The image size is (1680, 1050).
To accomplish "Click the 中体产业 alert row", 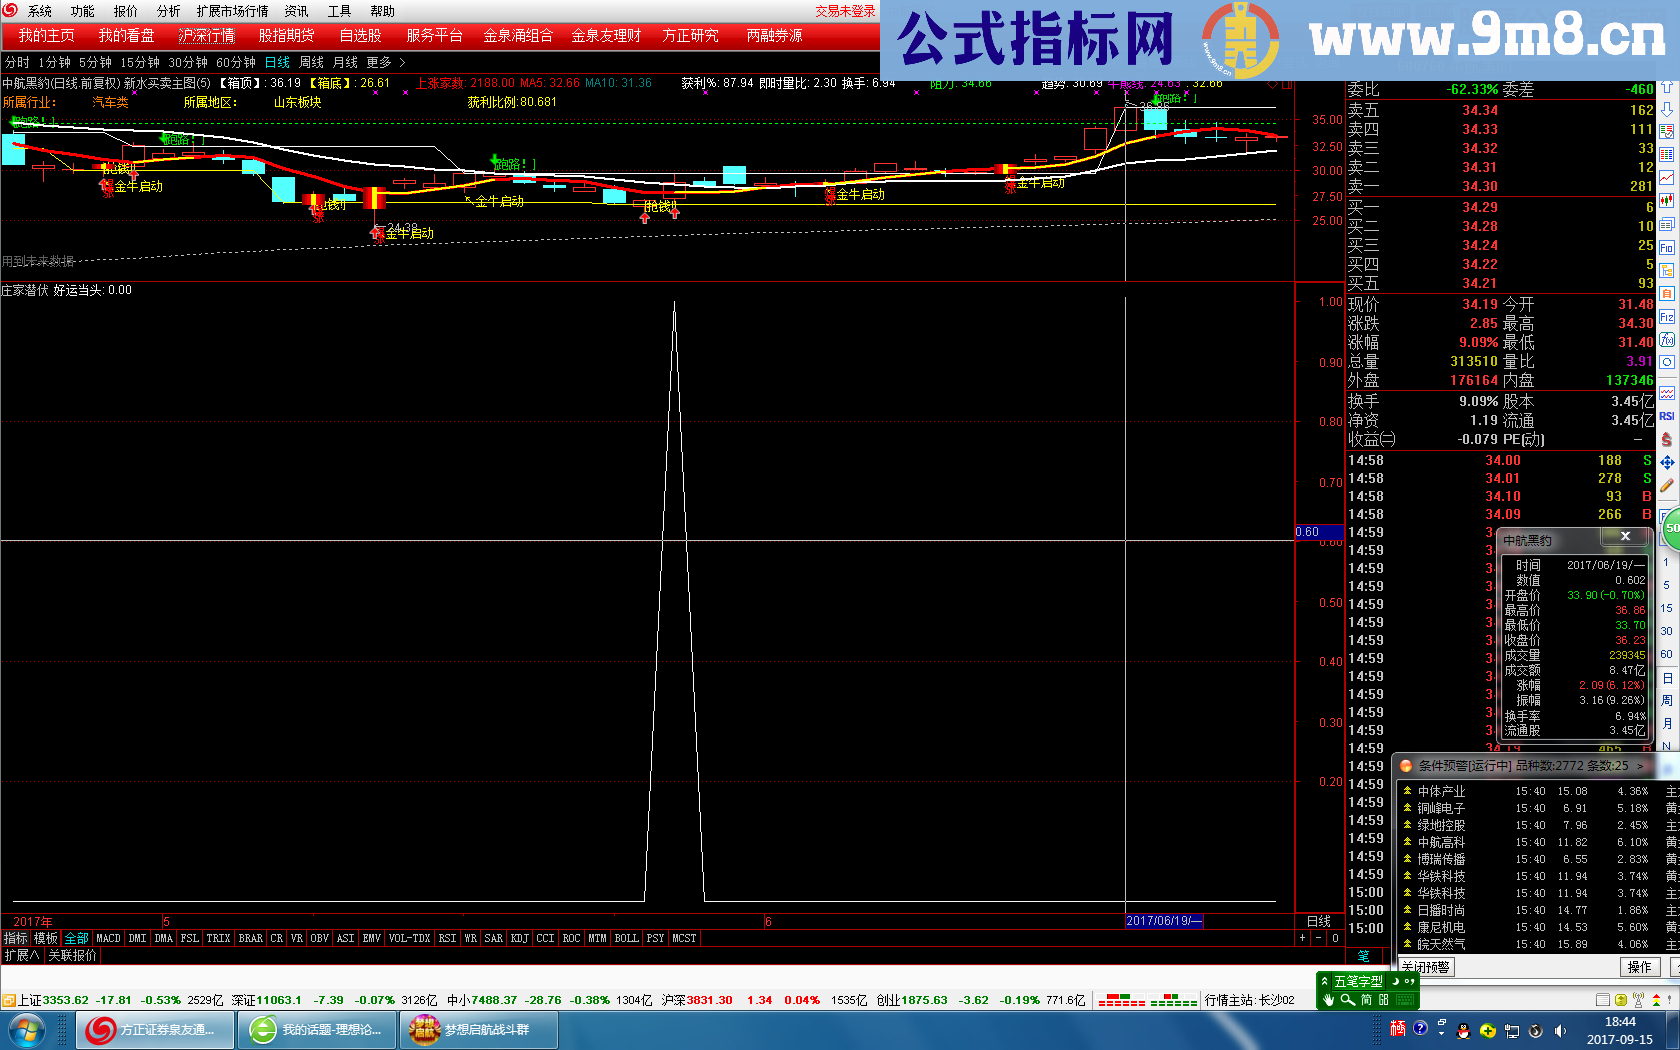I will pos(1540,791).
